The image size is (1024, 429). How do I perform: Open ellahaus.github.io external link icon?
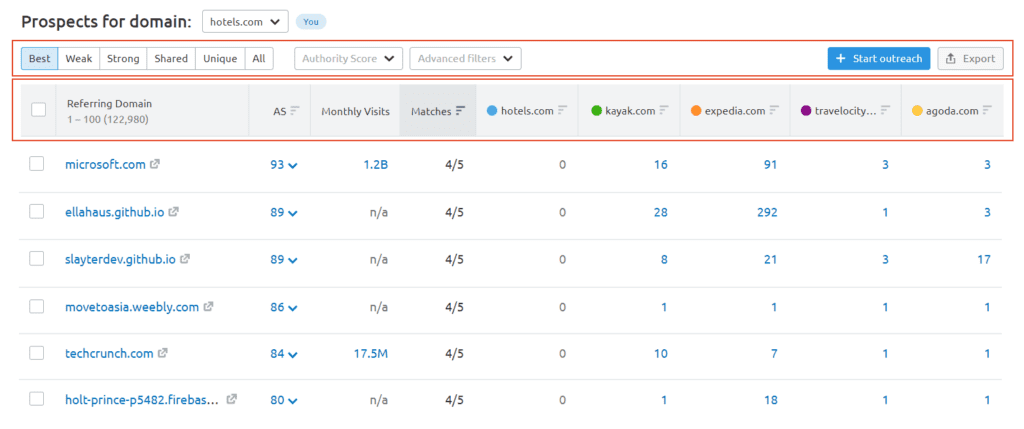pyautogui.click(x=174, y=212)
